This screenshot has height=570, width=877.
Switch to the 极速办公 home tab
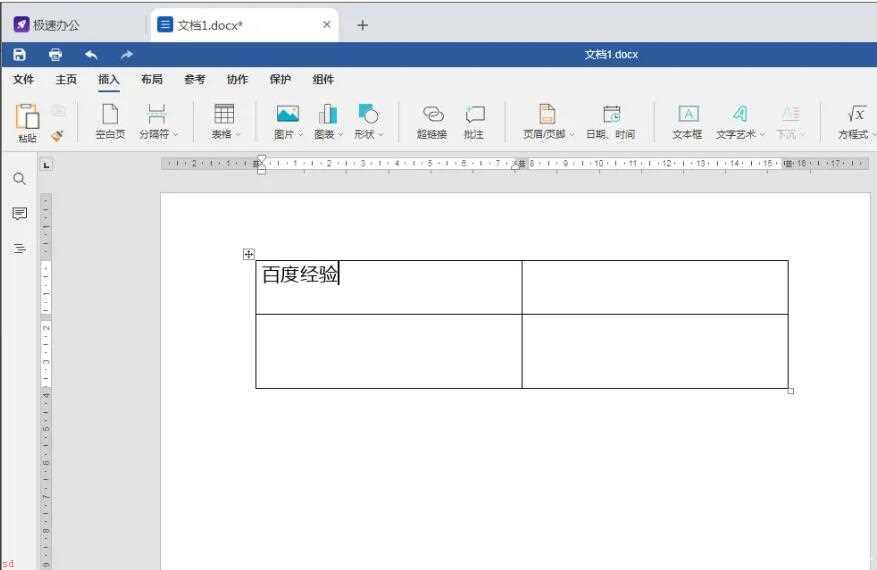tap(48, 25)
